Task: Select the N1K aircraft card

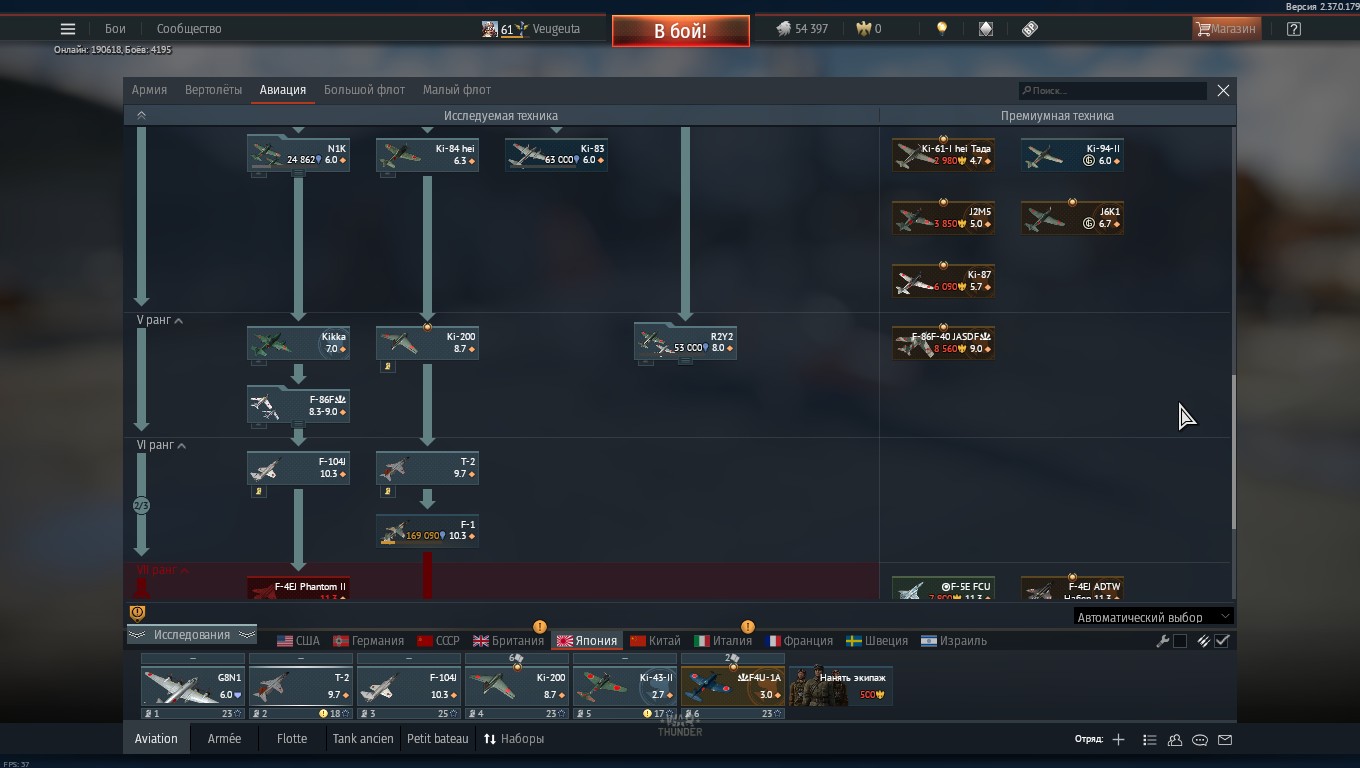Action: [298, 154]
